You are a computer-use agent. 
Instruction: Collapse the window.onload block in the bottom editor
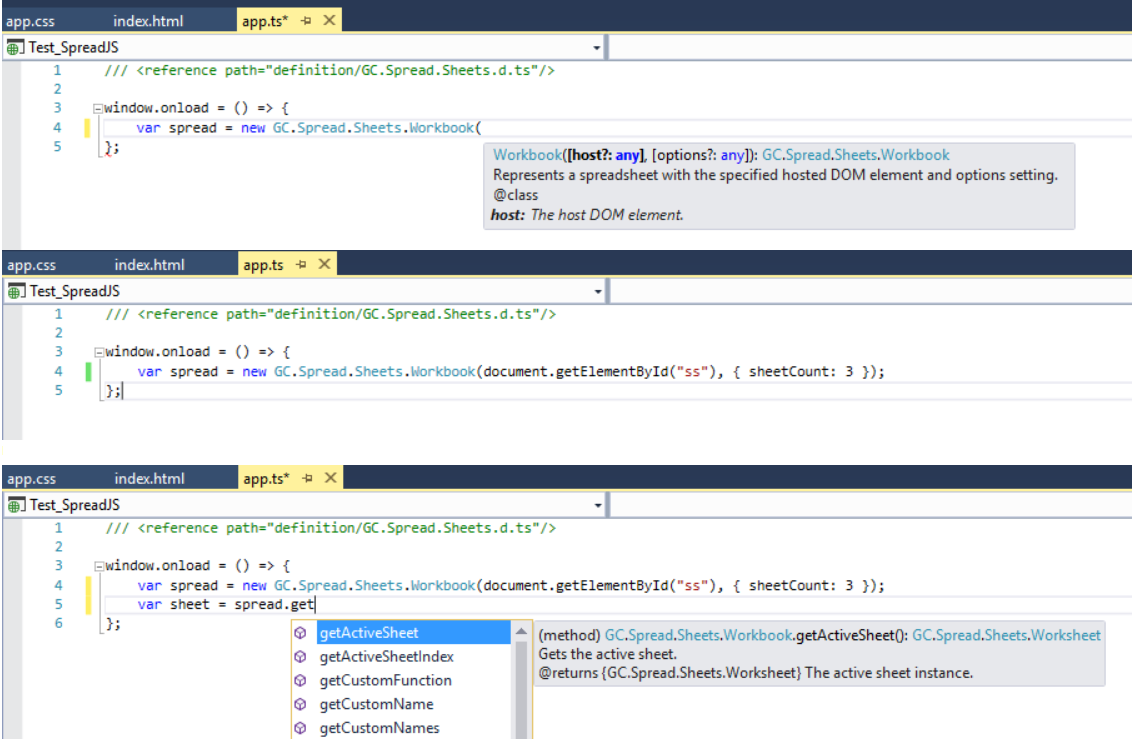click(97, 566)
